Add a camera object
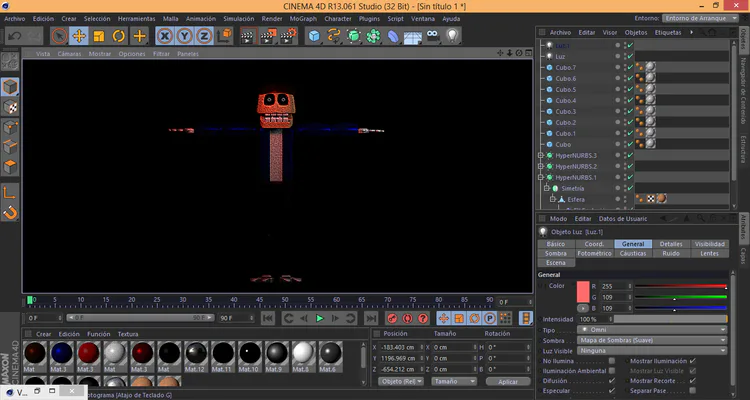The width and height of the screenshot is (750, 400). tap(432, 35)
